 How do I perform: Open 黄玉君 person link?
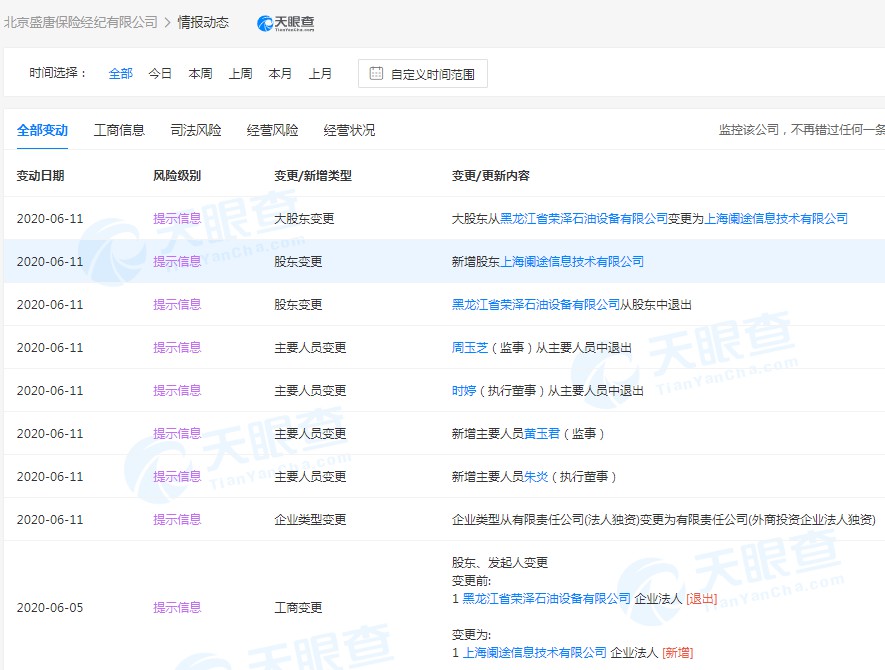point(542,433)
